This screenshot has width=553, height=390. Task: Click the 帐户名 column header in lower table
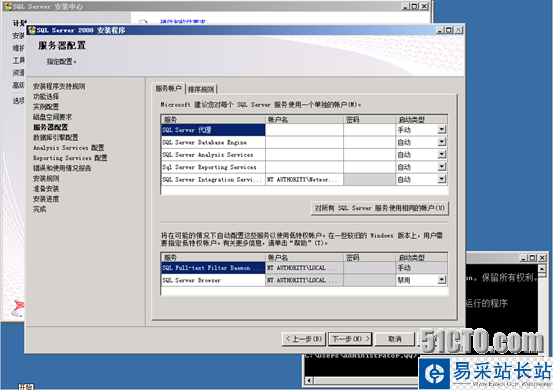point(304,257)
